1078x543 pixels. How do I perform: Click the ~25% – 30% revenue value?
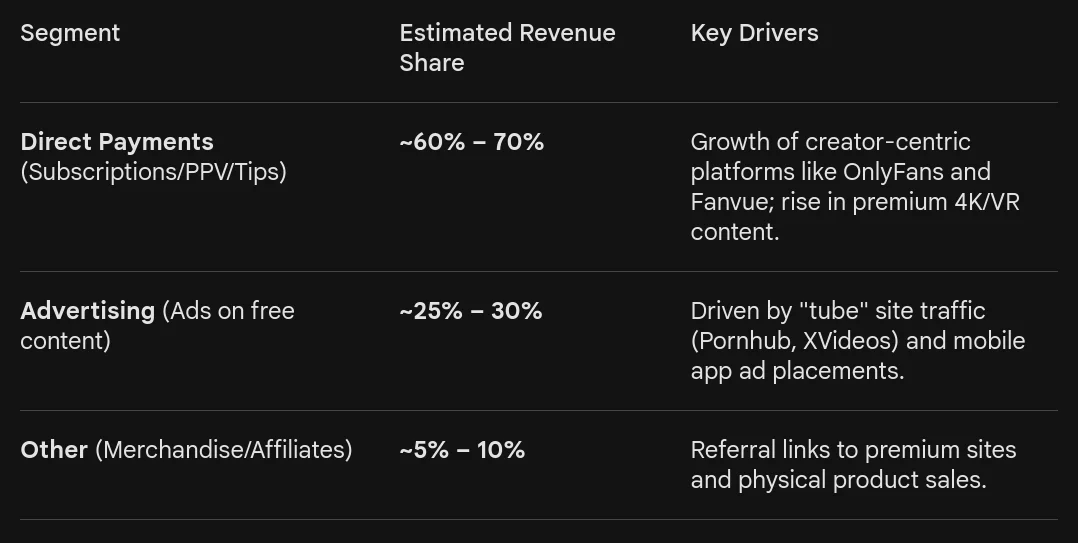[x=470, y=311]
